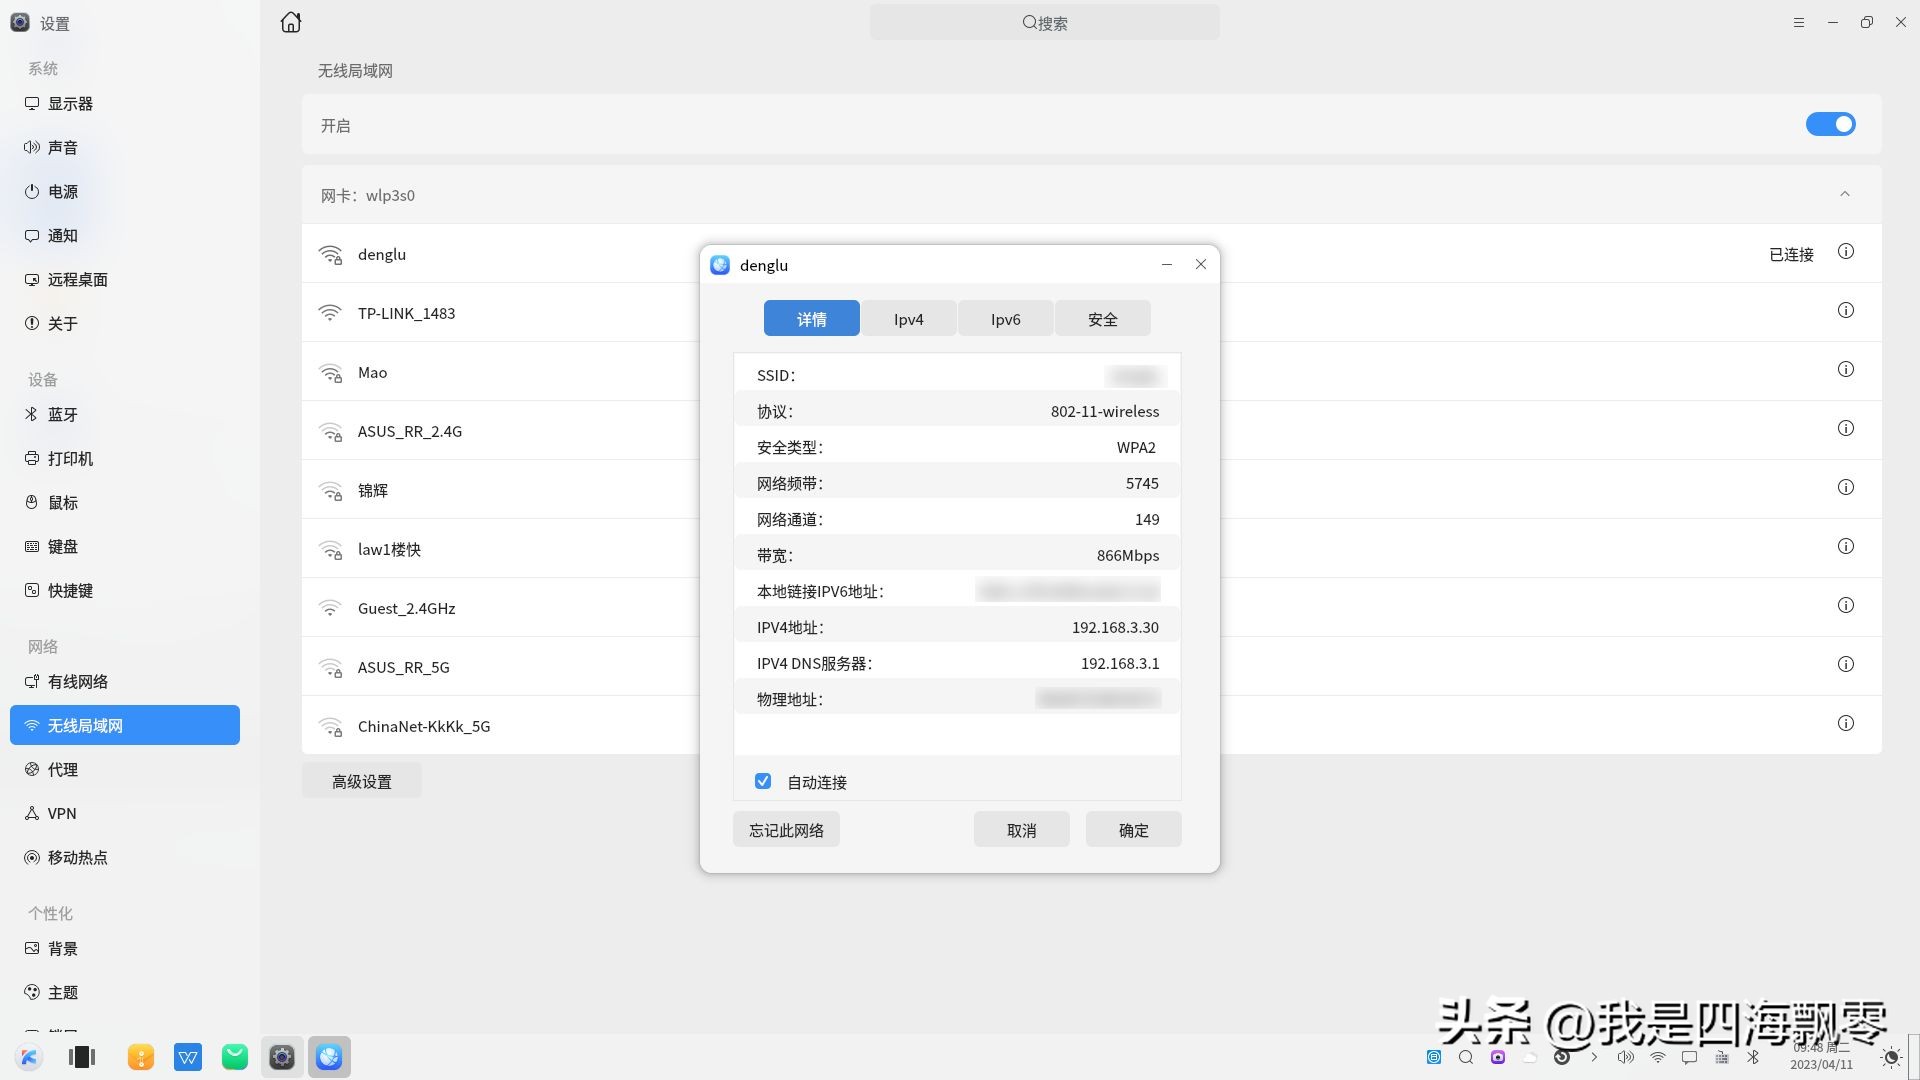
Task: Switch to the 安全 security tab
Action: click(x=1102, y=318)
